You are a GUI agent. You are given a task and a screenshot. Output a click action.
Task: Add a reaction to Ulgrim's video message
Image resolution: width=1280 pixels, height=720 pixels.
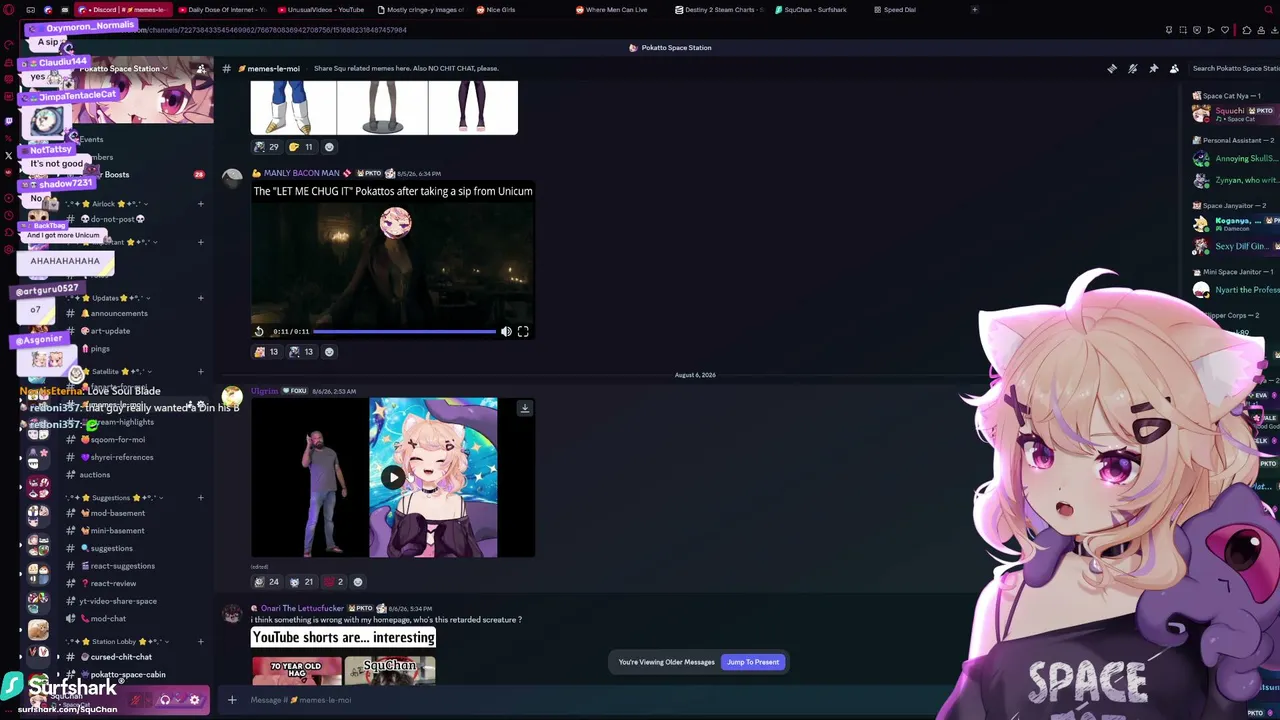pyautogui.click(x=358, y=582)
